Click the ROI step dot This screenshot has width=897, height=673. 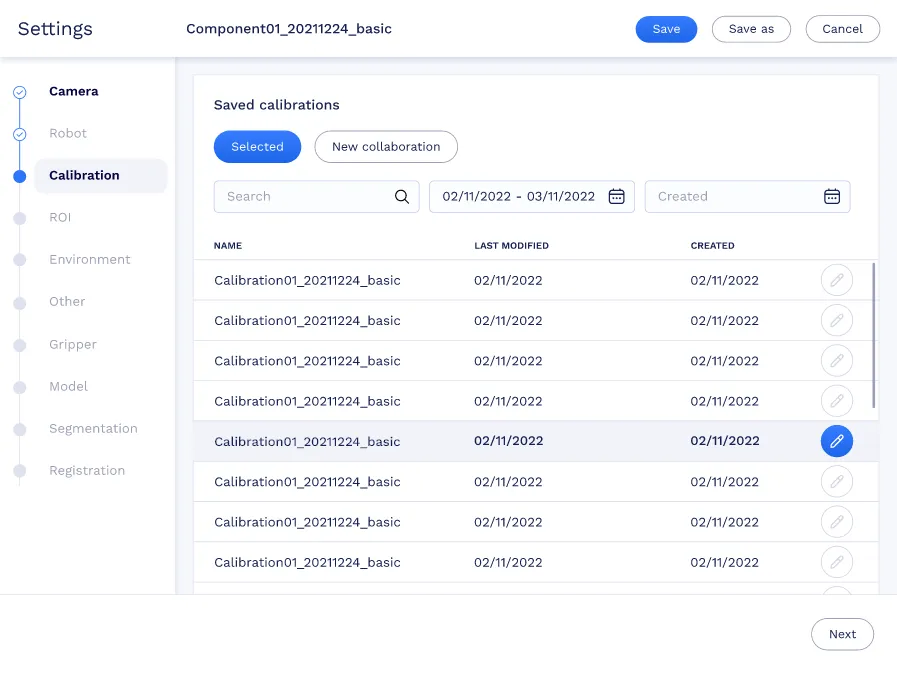pyautogui.click(x=19, y=218)
